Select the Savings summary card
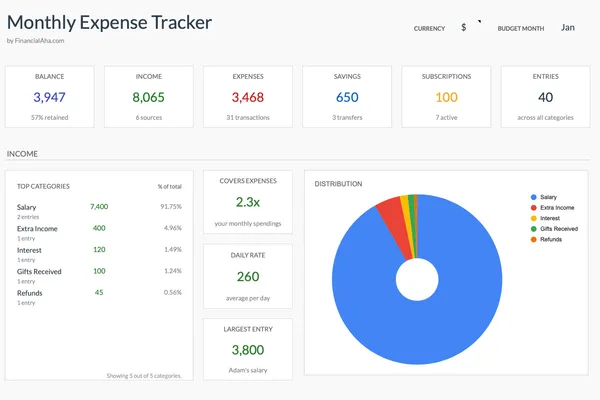 point(346,98)
